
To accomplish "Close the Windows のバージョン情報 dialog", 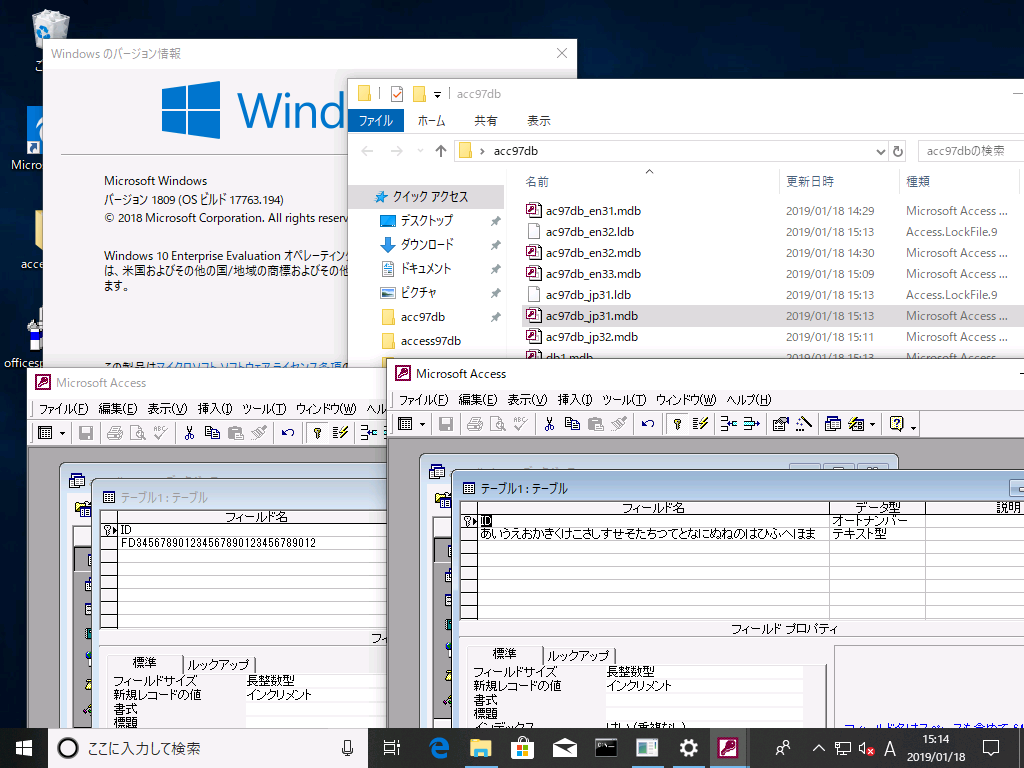I will pyautogui.click(x=562, y=54).
